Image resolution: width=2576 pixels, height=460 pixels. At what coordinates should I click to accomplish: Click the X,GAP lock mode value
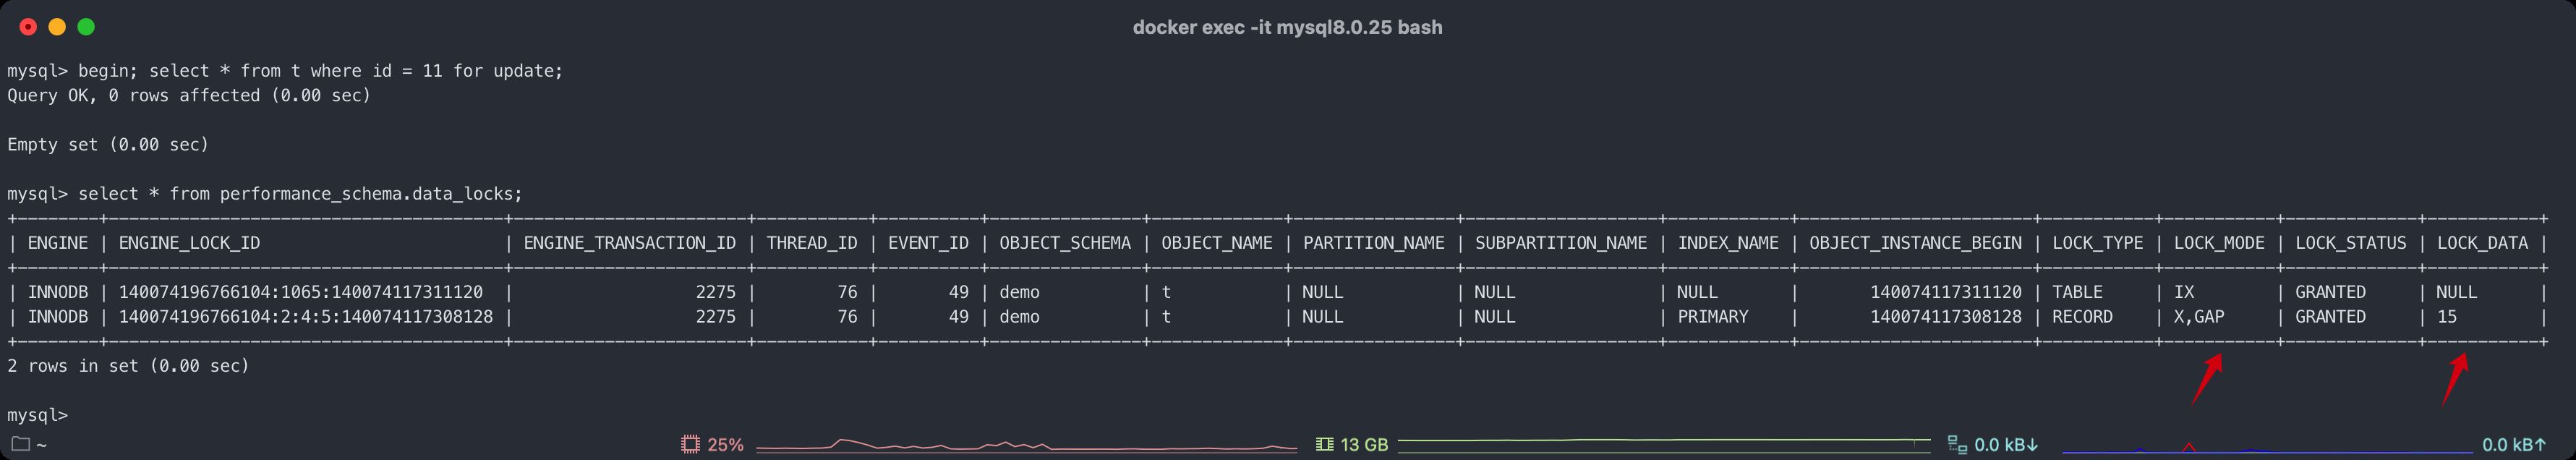coord(2198,317)
